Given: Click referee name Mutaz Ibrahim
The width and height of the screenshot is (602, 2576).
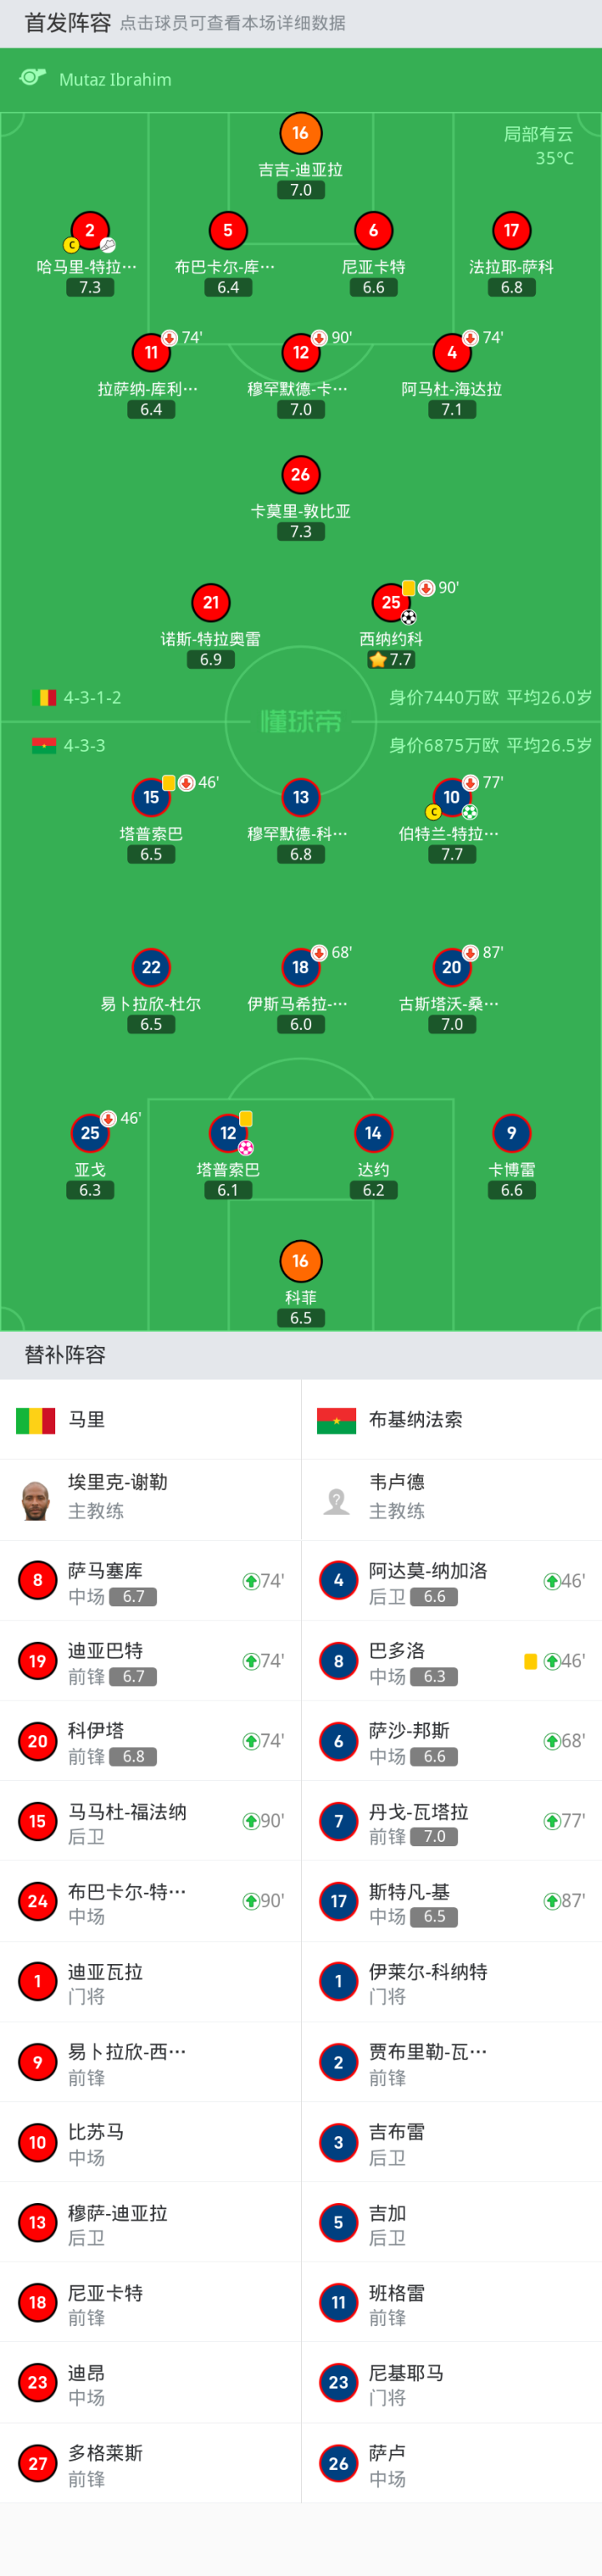Looking at the screenshot, I should click(115, 80).
